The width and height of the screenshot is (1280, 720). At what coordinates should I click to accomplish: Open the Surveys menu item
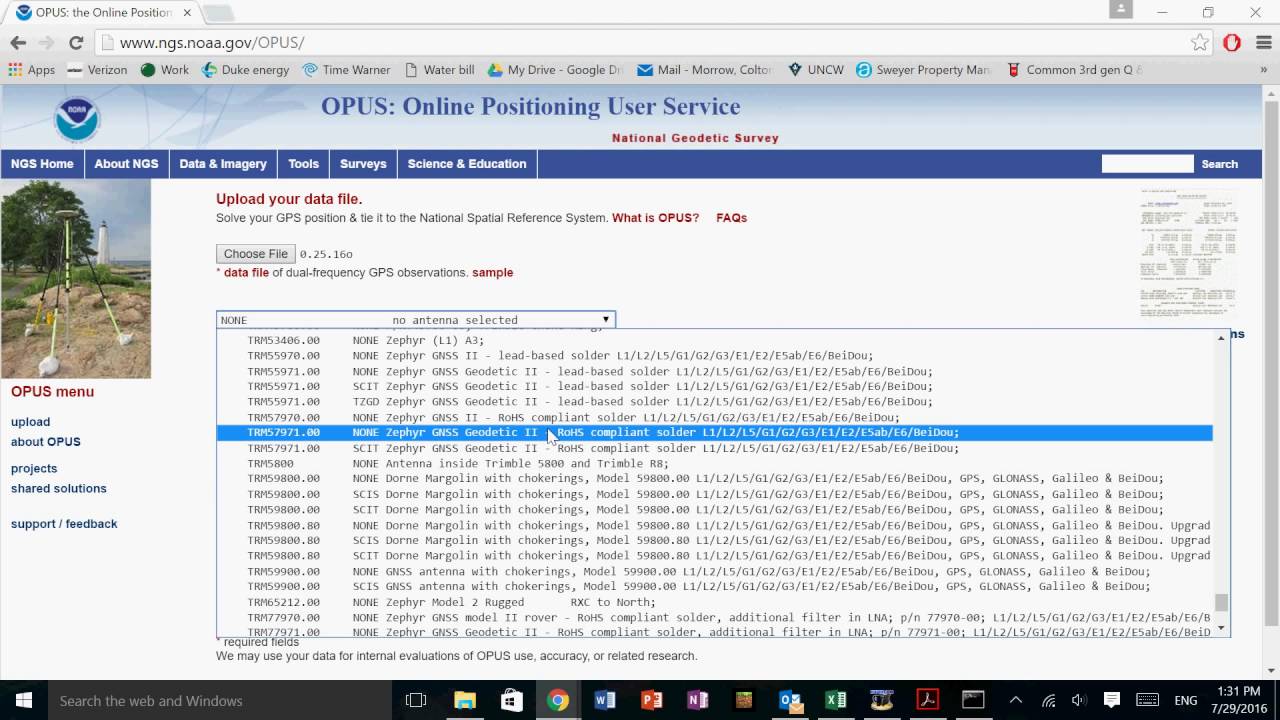[x=363, y=164]
